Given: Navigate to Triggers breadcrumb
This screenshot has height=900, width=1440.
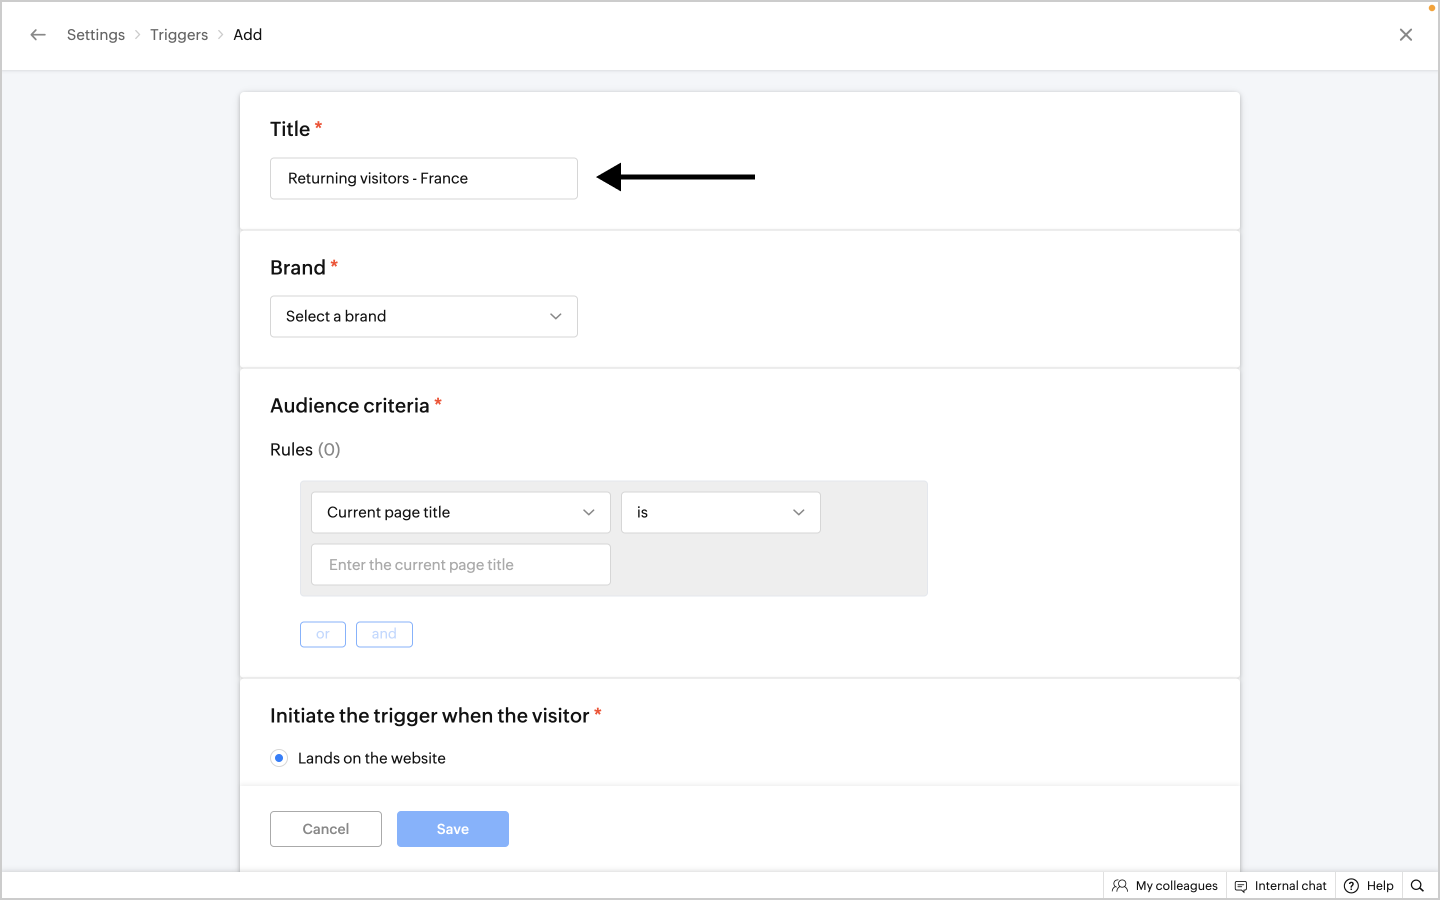Looking at the screenshot, I should [179, 35].
